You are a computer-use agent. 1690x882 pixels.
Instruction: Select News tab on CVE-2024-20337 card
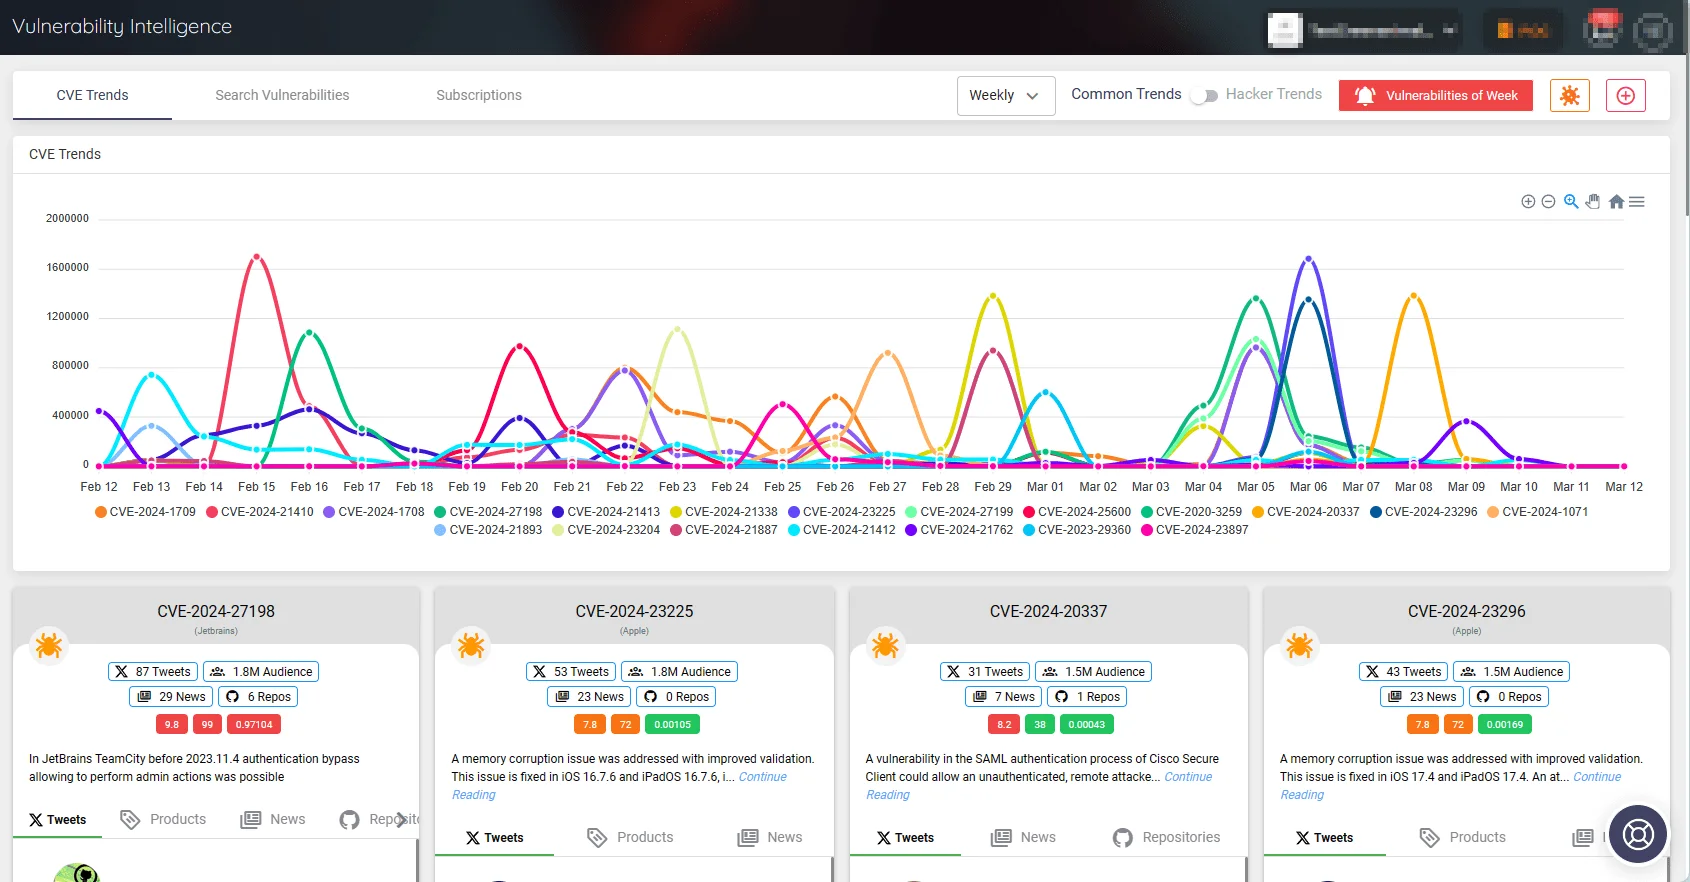(x=1023, y=837)
